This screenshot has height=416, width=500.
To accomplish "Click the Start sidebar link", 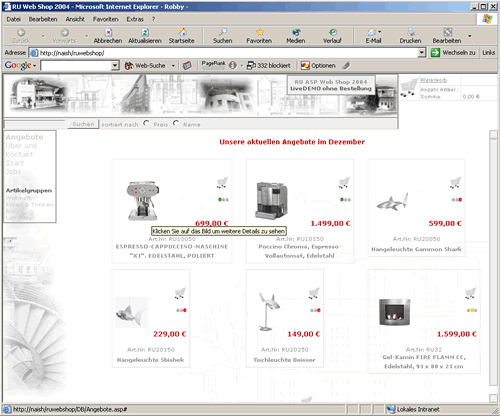I will click(x=15, y=163).
